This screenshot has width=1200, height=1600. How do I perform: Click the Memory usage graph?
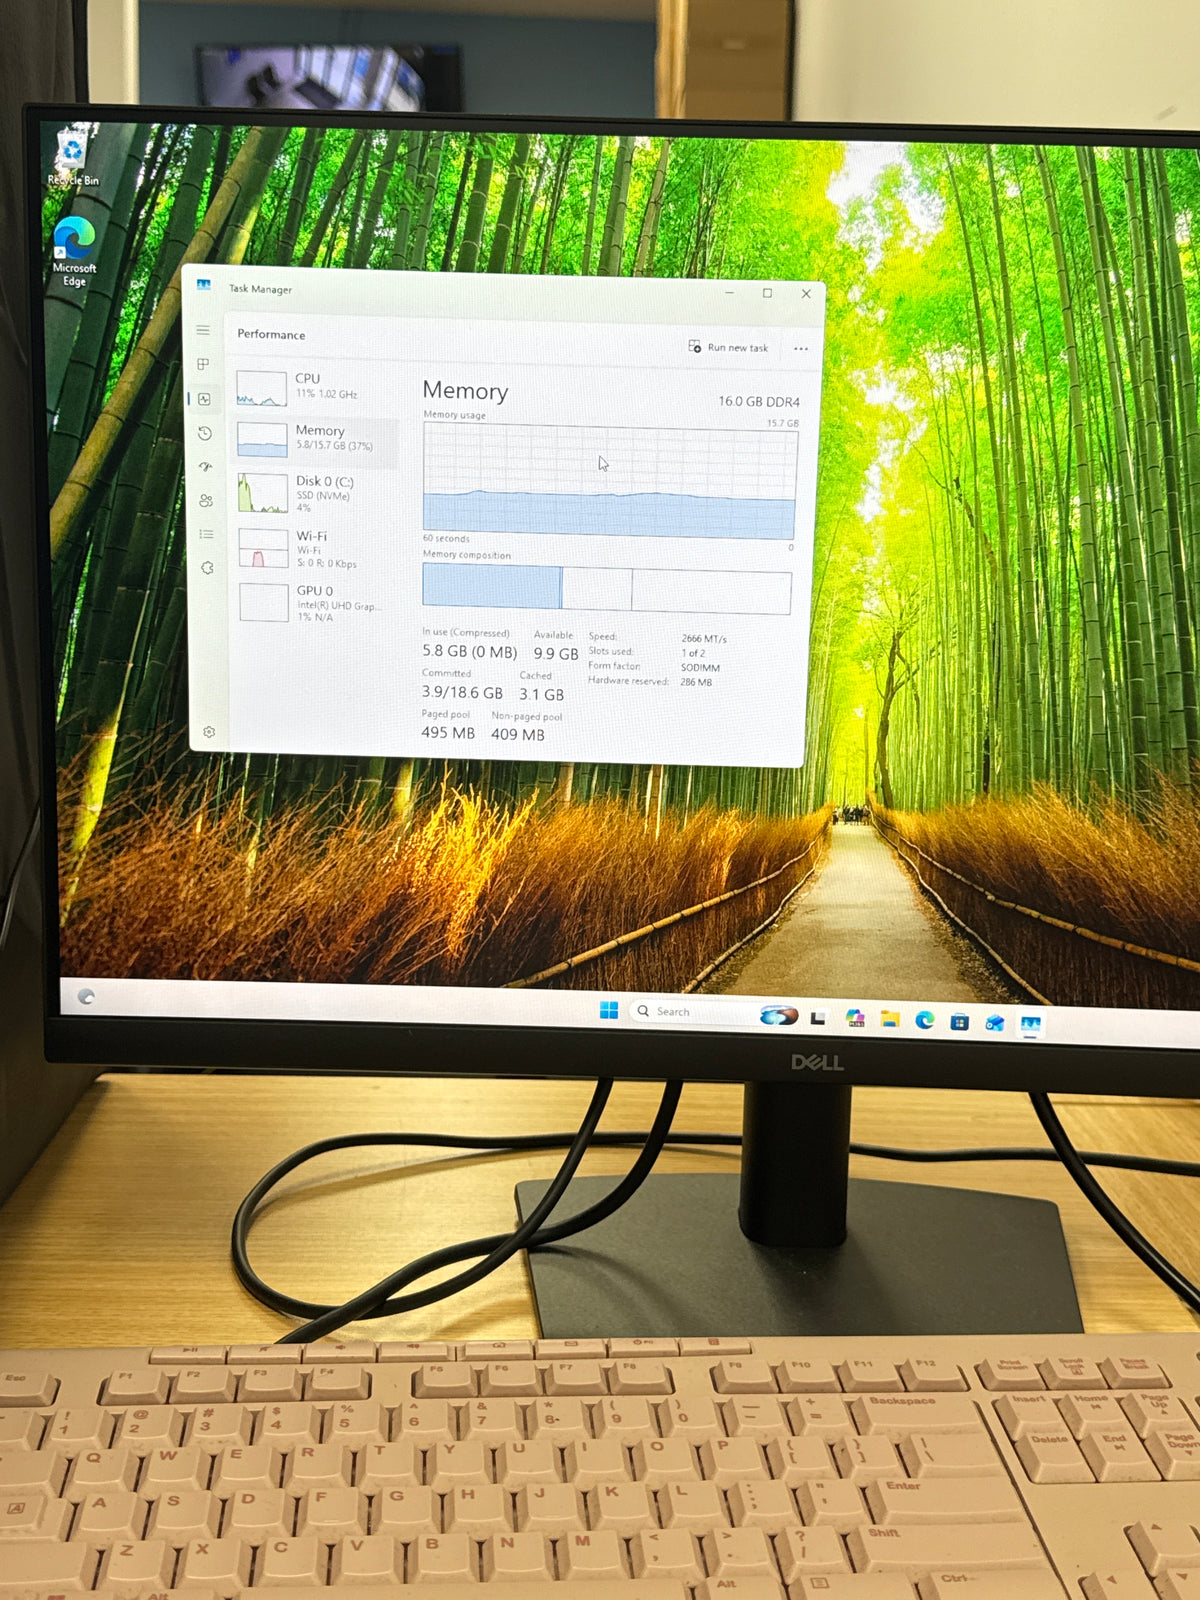pyautogui.click(x=609, y=481)
